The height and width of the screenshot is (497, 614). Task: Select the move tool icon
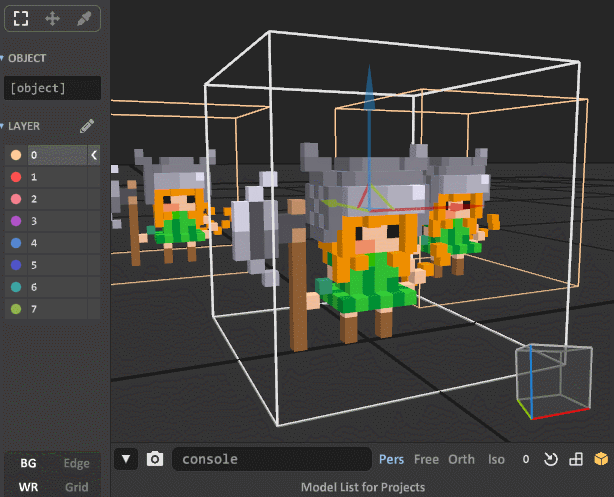point(52,18)
